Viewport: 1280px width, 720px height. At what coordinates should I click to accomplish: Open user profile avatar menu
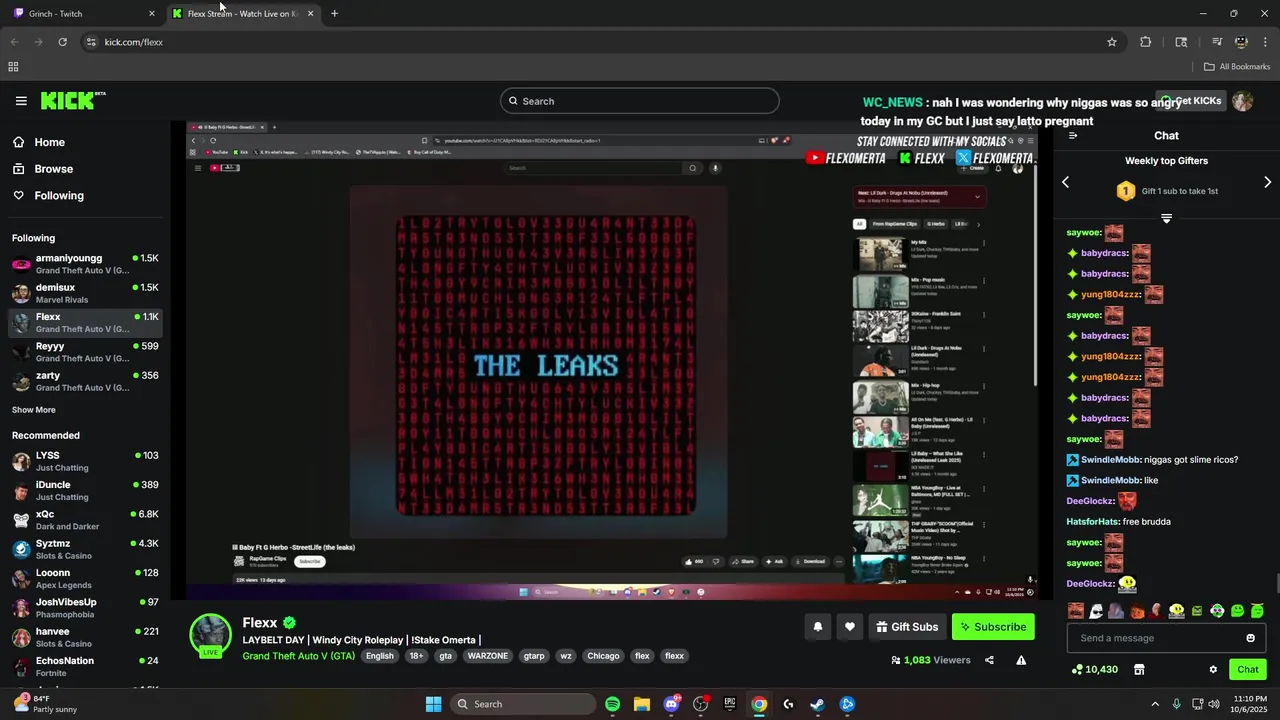(1243, 101)
